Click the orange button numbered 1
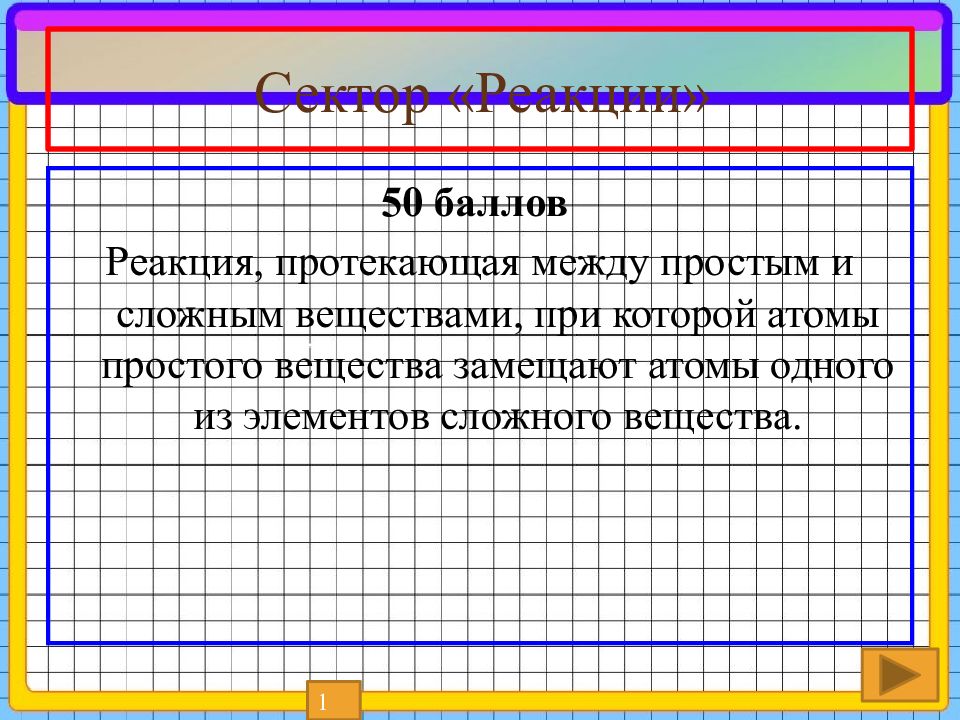This screenshot has height=720, width=960. (333, 700)
